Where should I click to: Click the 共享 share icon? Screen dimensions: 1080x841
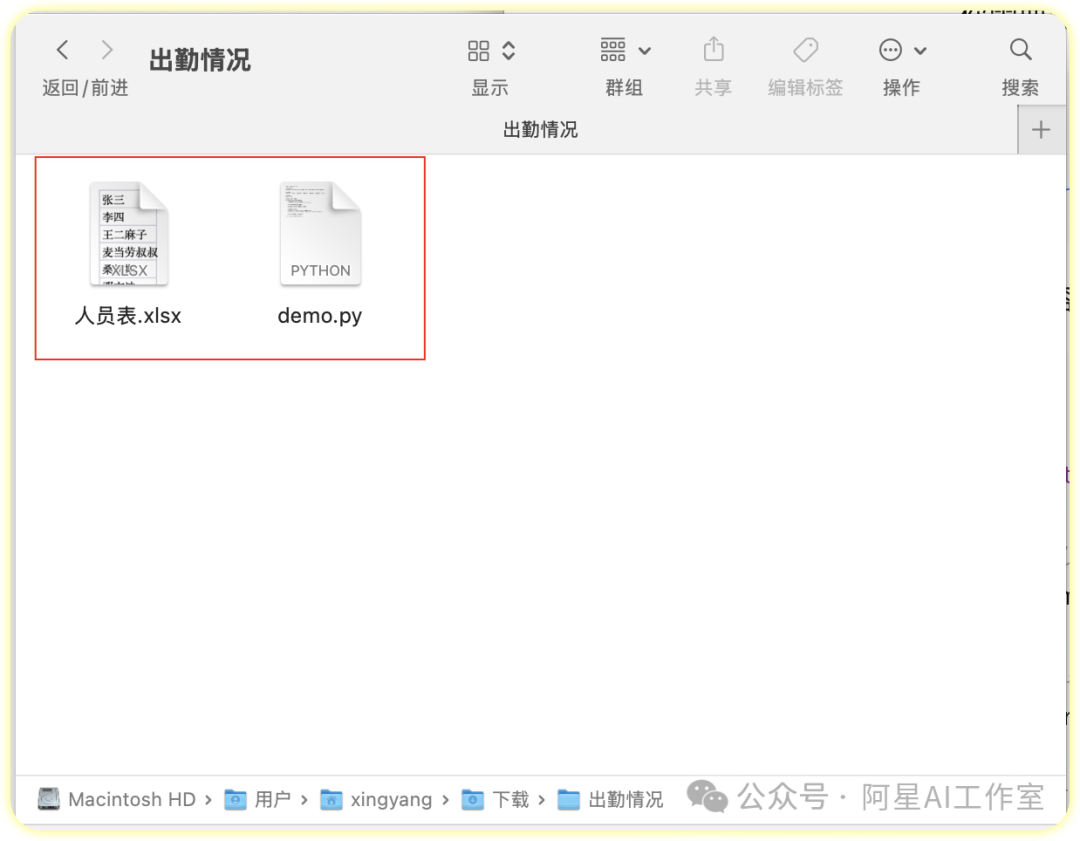[714, 50]
